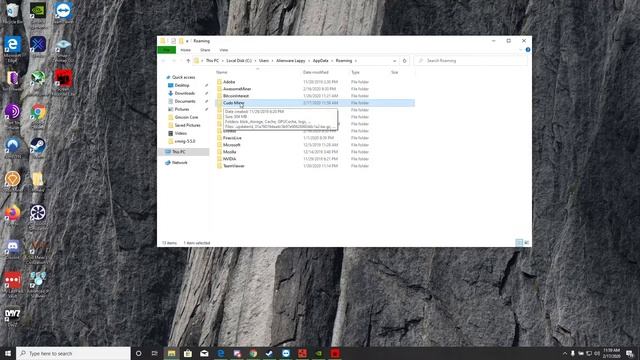Sort by Date modified column header
The height and width of the screenshot is (360, 640).
coord(316,73)
